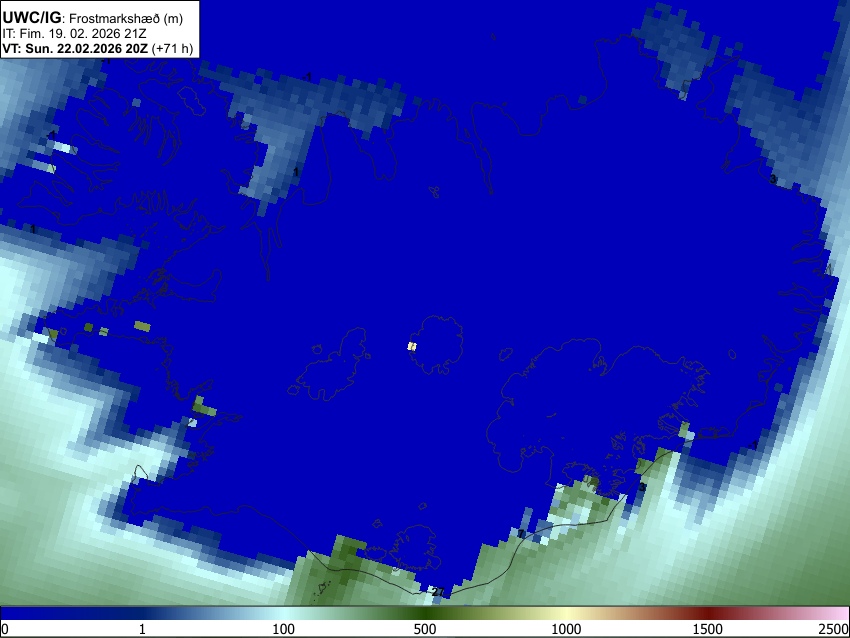Click the 100 label on the color scale
Viewport: 850px width, 638px height.
click(283, 629)
